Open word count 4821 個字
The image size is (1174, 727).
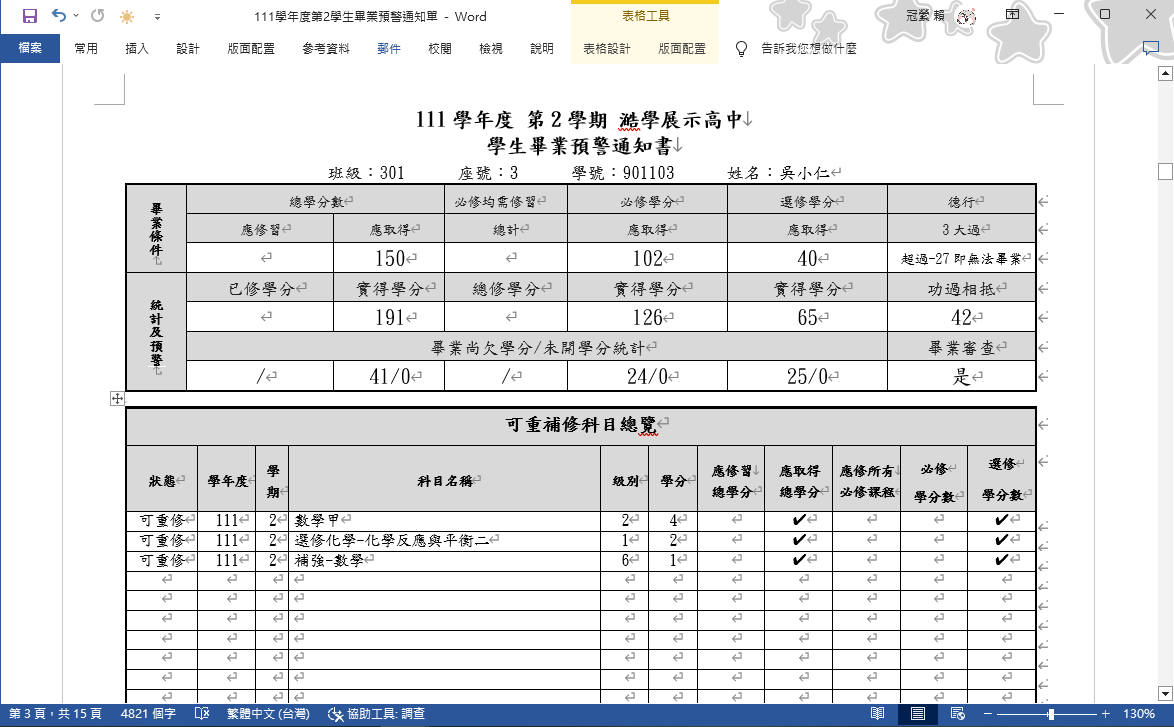tap(148, 714)
